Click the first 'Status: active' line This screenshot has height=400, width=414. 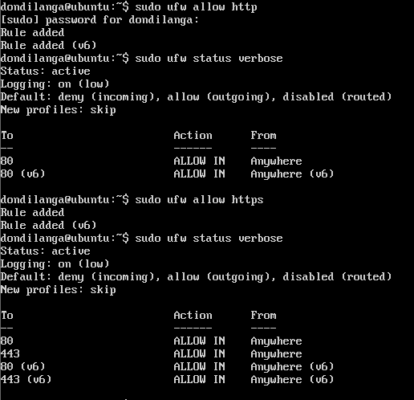click(x=45, y=71)
